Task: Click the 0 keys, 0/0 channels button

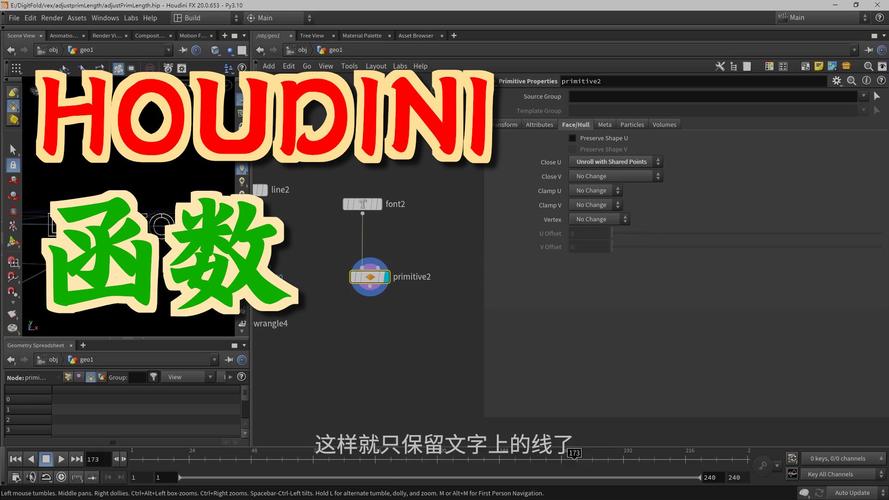Action: pyautogui.click(x=843, y=459)
